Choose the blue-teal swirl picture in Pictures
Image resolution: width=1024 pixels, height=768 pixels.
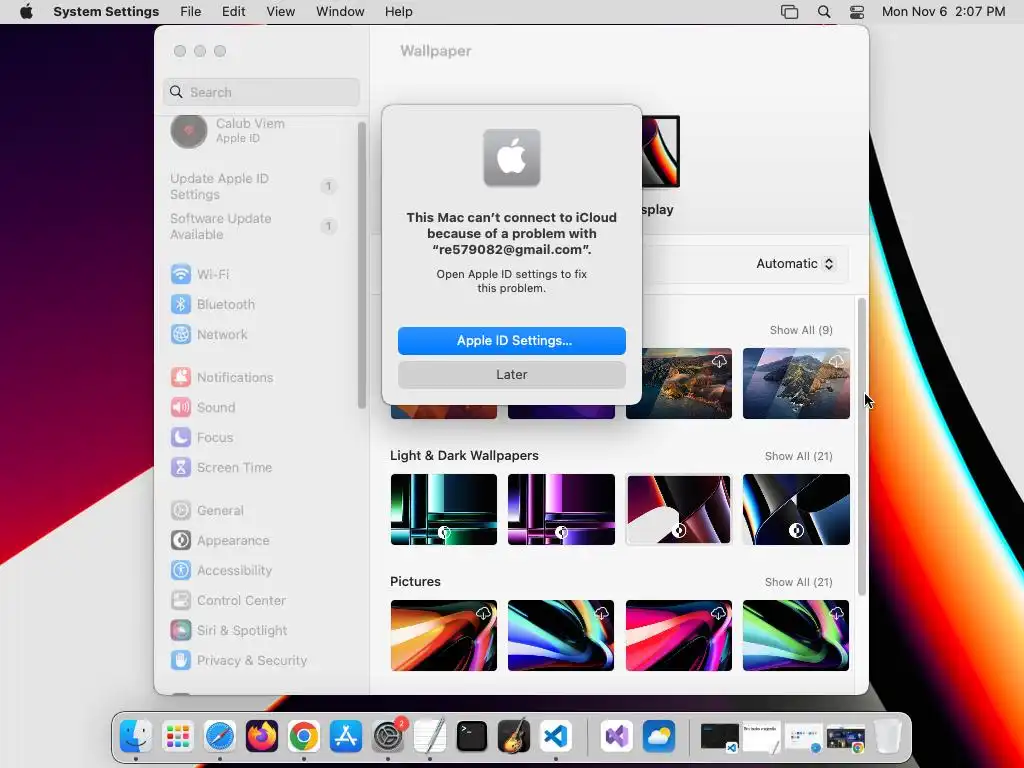pyautogui.click(x=561, y=635)
